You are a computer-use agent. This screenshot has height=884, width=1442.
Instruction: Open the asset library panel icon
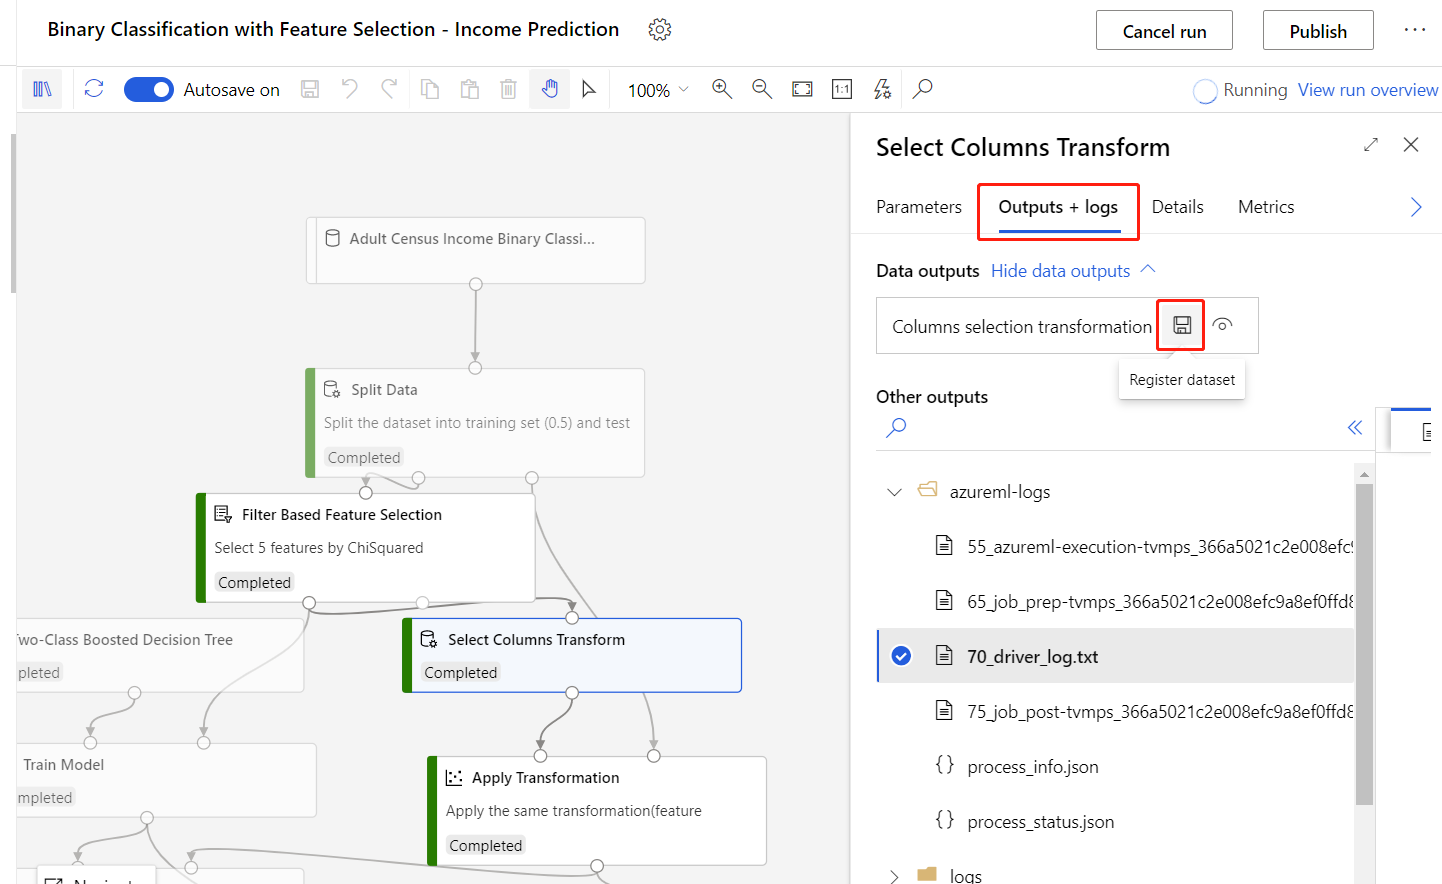pyautogui.click(x=42, y=89)
